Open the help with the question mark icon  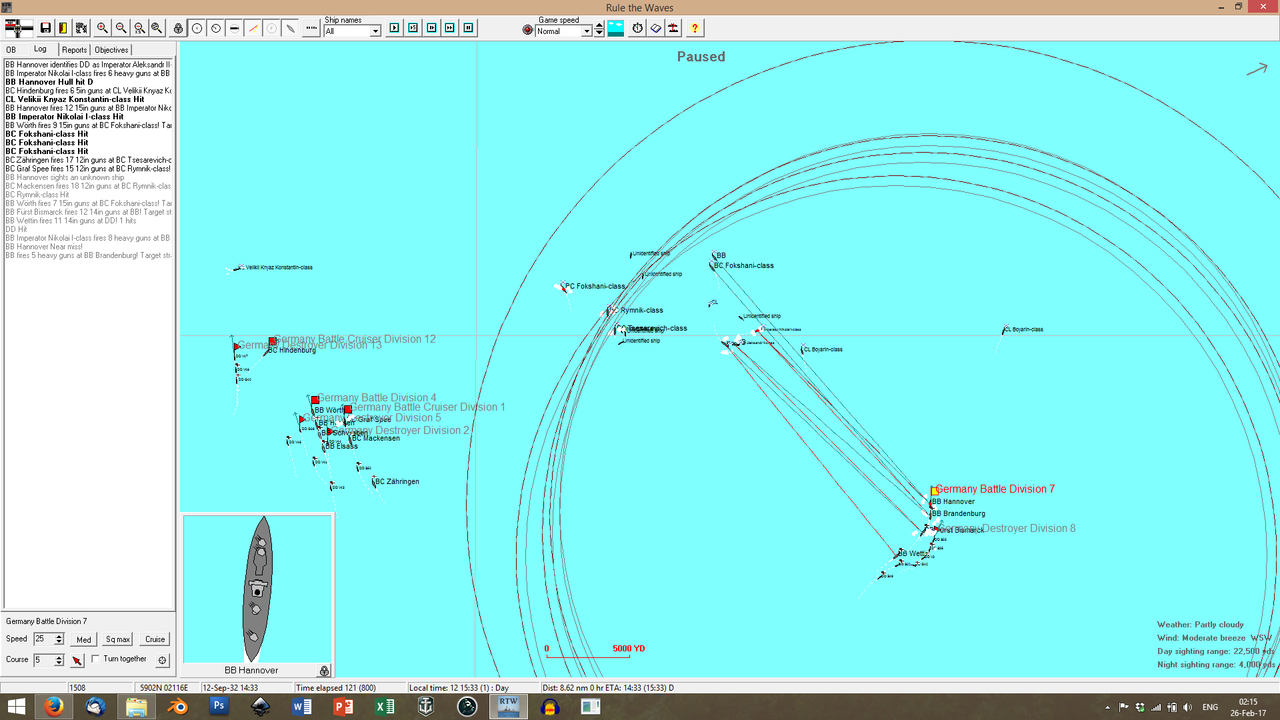[x=694, y=28]
